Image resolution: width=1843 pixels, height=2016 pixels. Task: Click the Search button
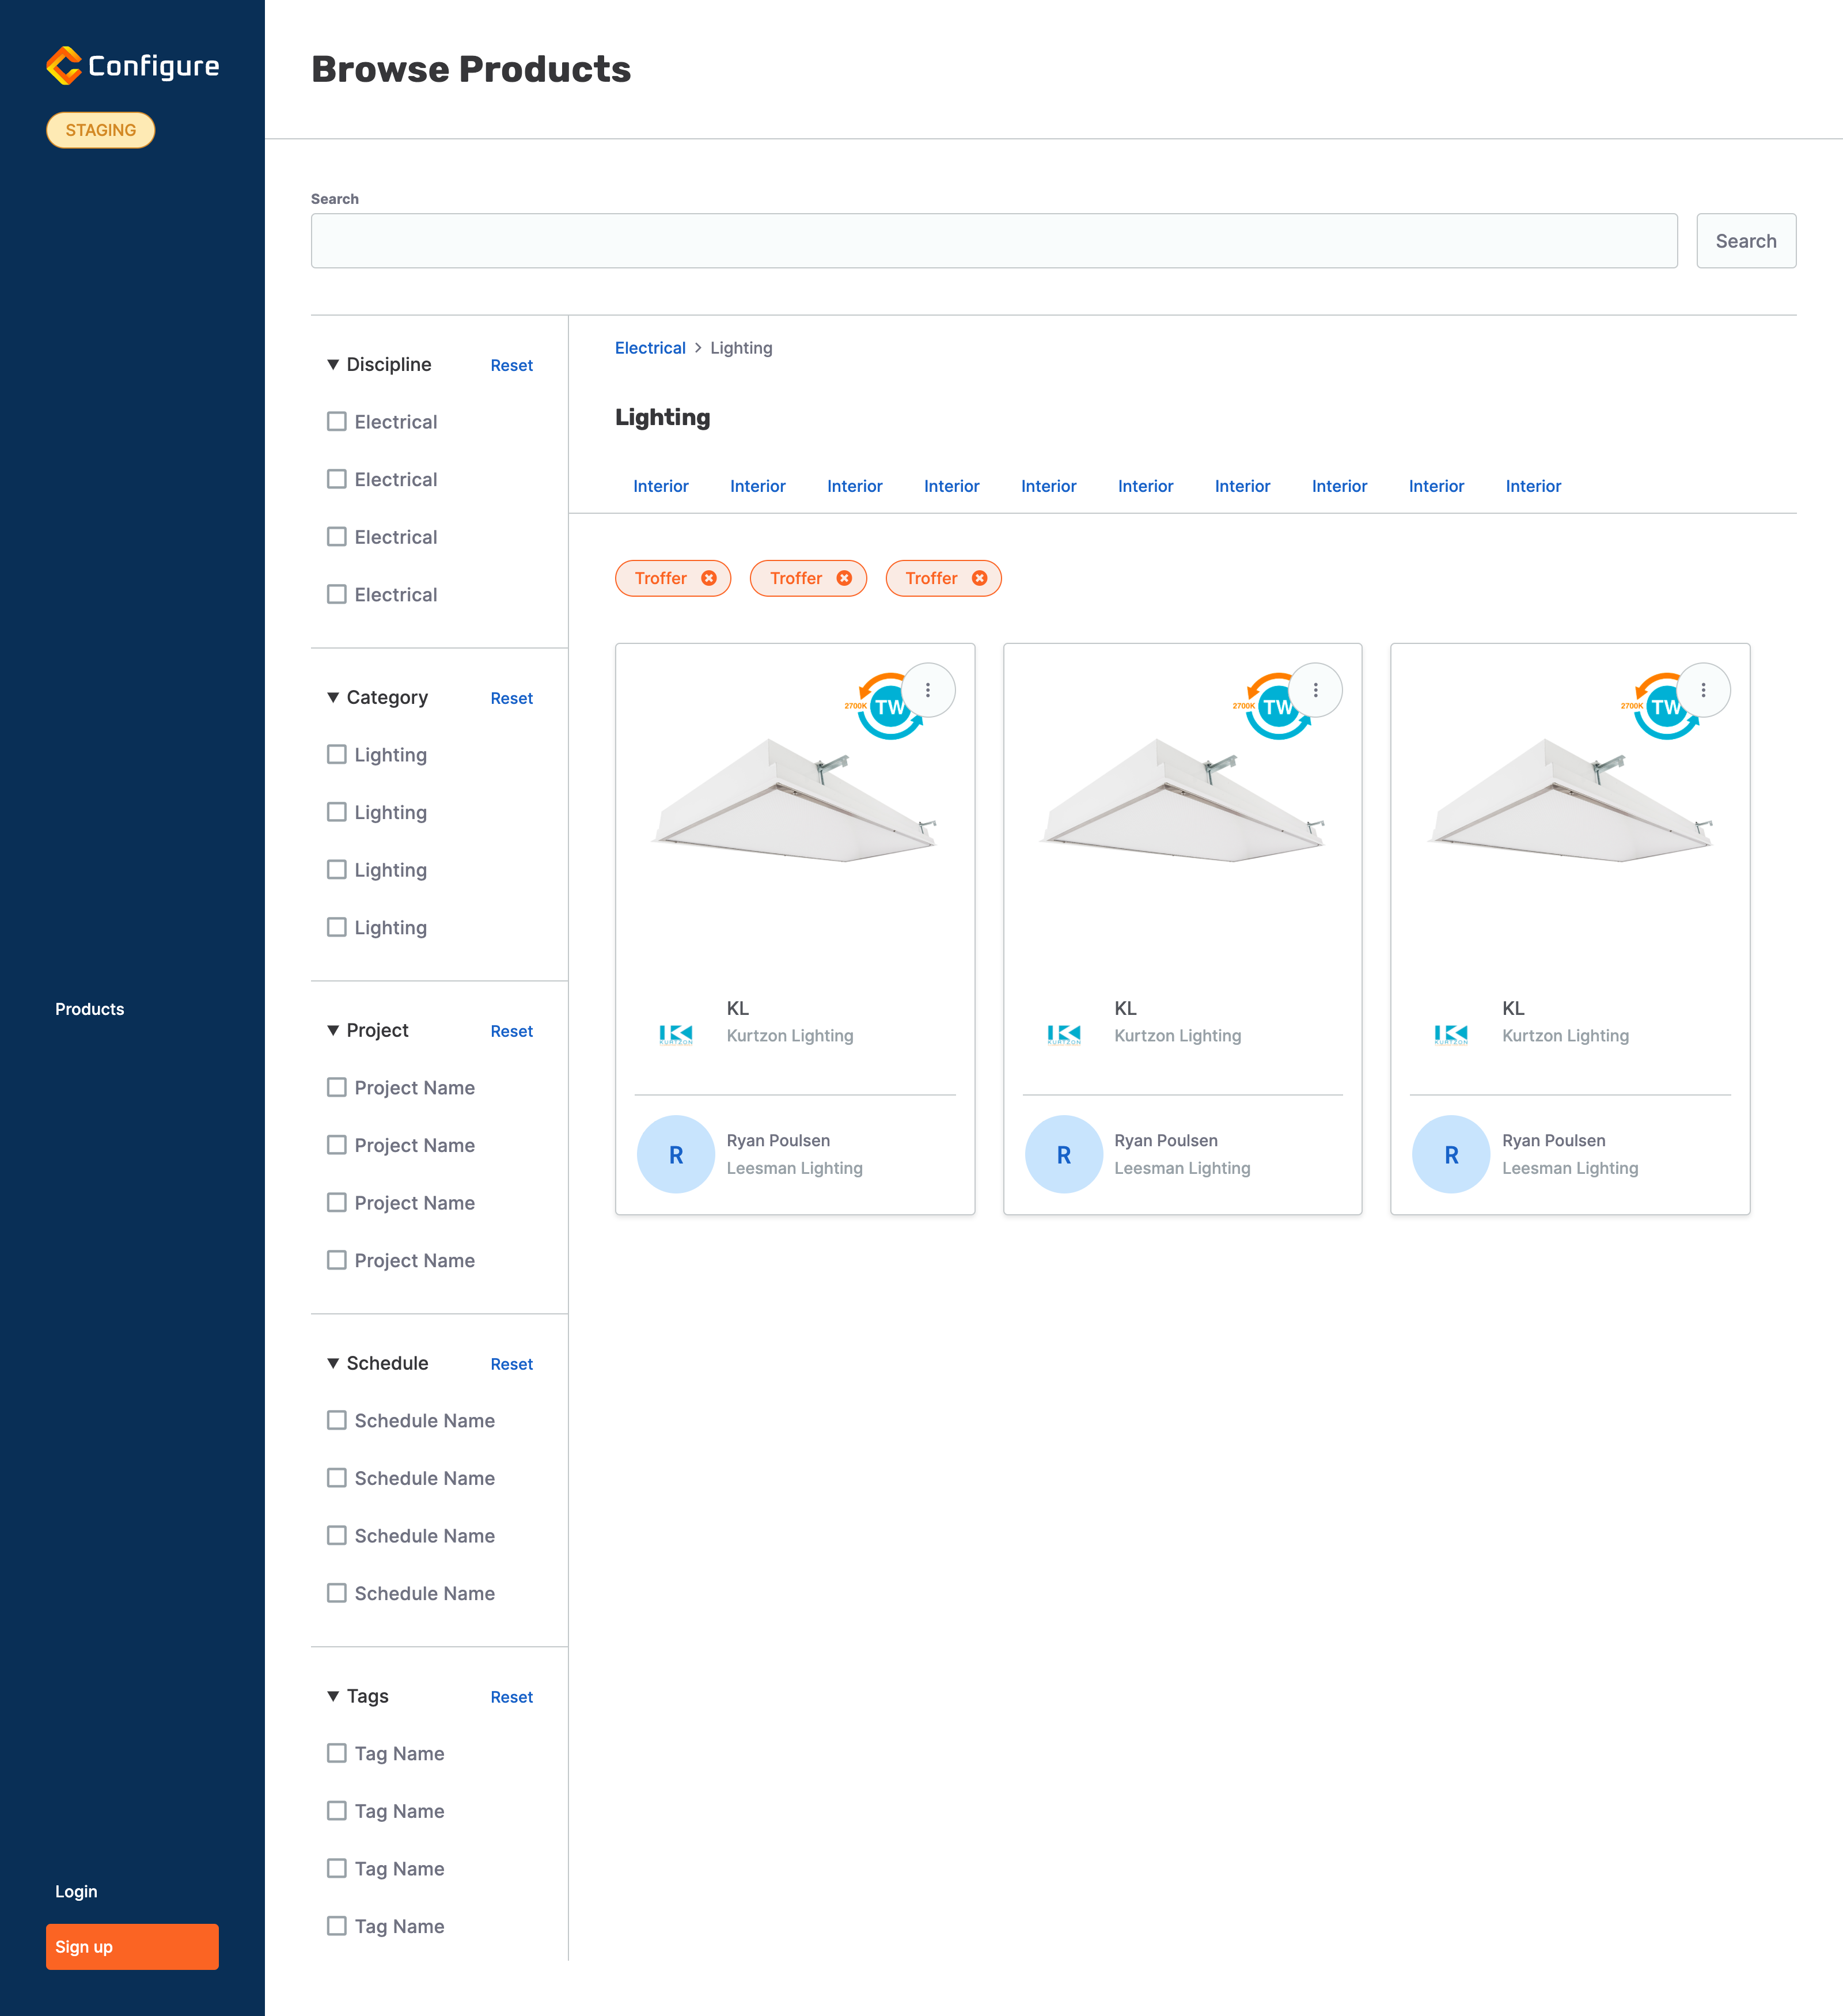[1746, 241]
